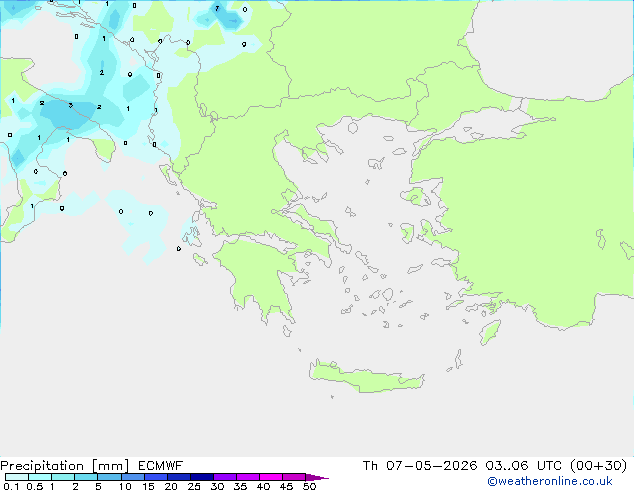
Task: Click the precipitation value '3' on the map
Action: point(71,106)
